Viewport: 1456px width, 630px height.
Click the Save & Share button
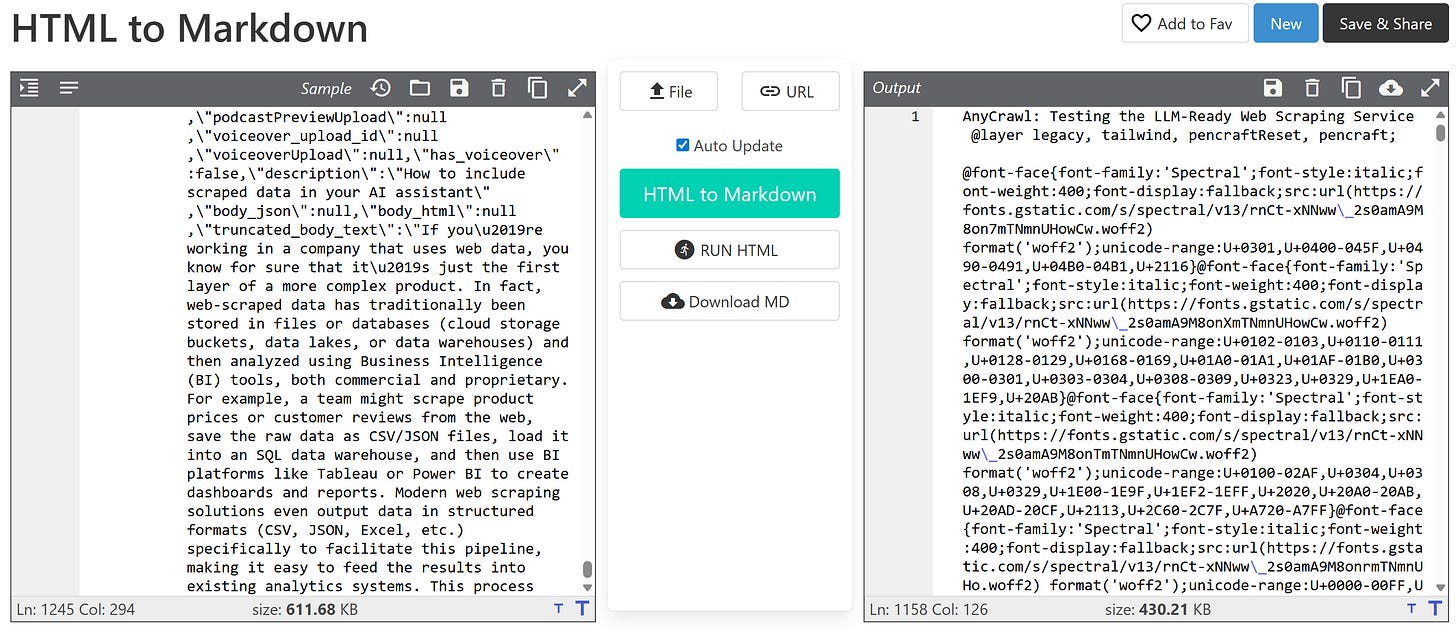click(x=1386, y=23)
